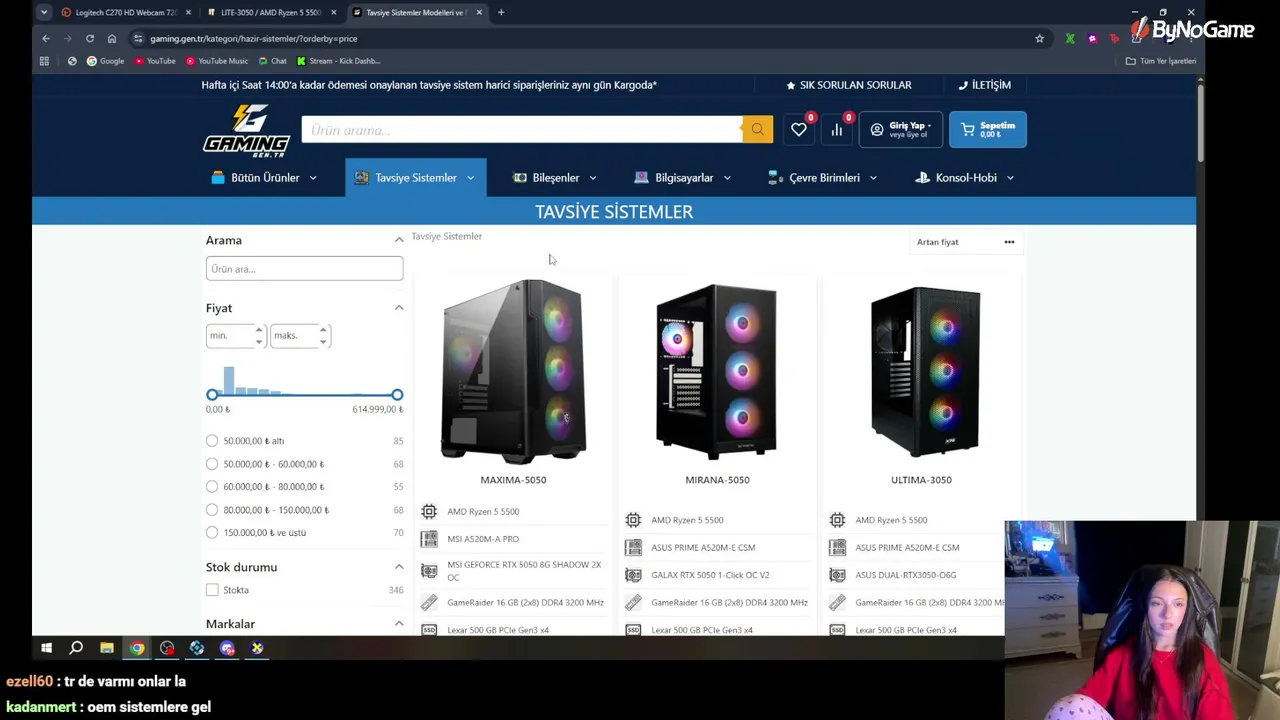Viewport: 1280px width, 720px height.
Task: Open Windows taskbar search
Action: [x=76, y=648]
